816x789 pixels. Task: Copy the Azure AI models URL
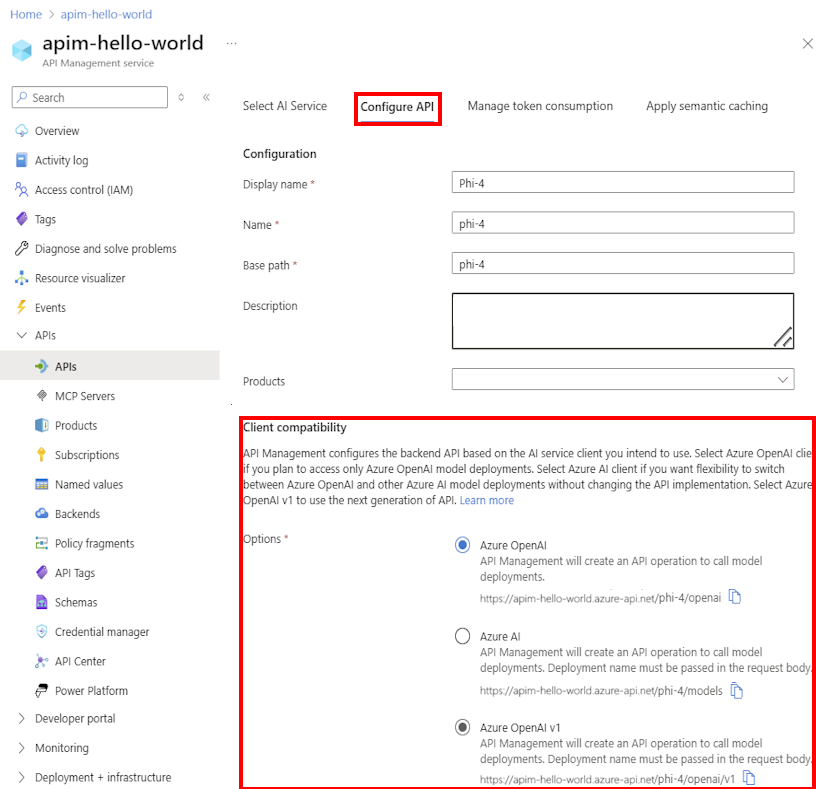[736, 690]
